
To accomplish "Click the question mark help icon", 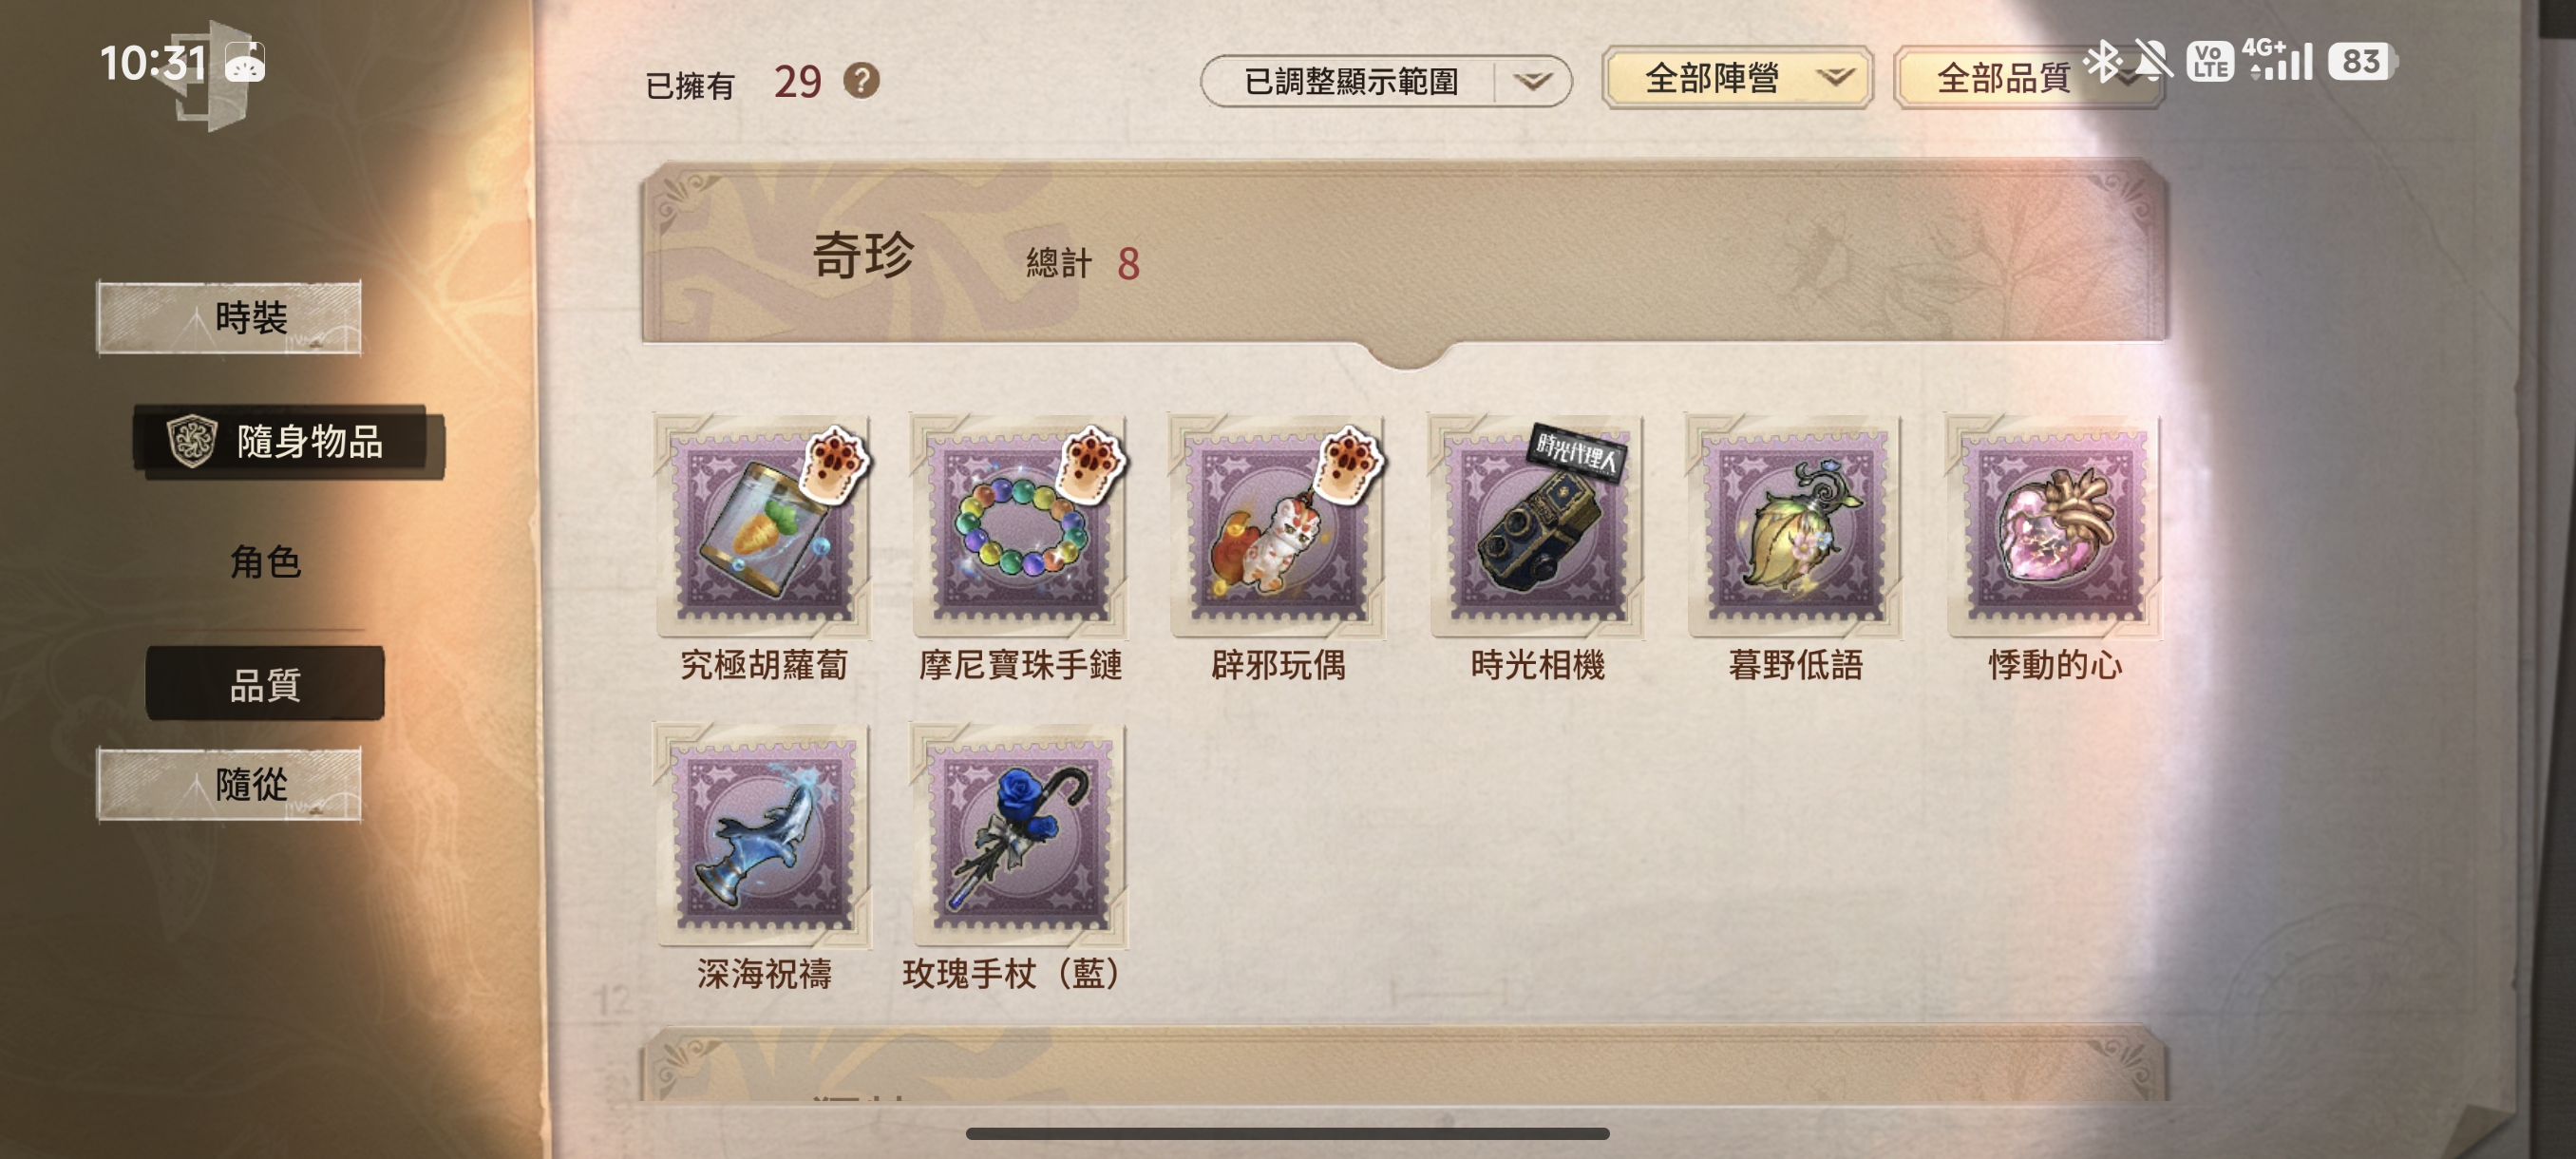I will tap(861, 80).
